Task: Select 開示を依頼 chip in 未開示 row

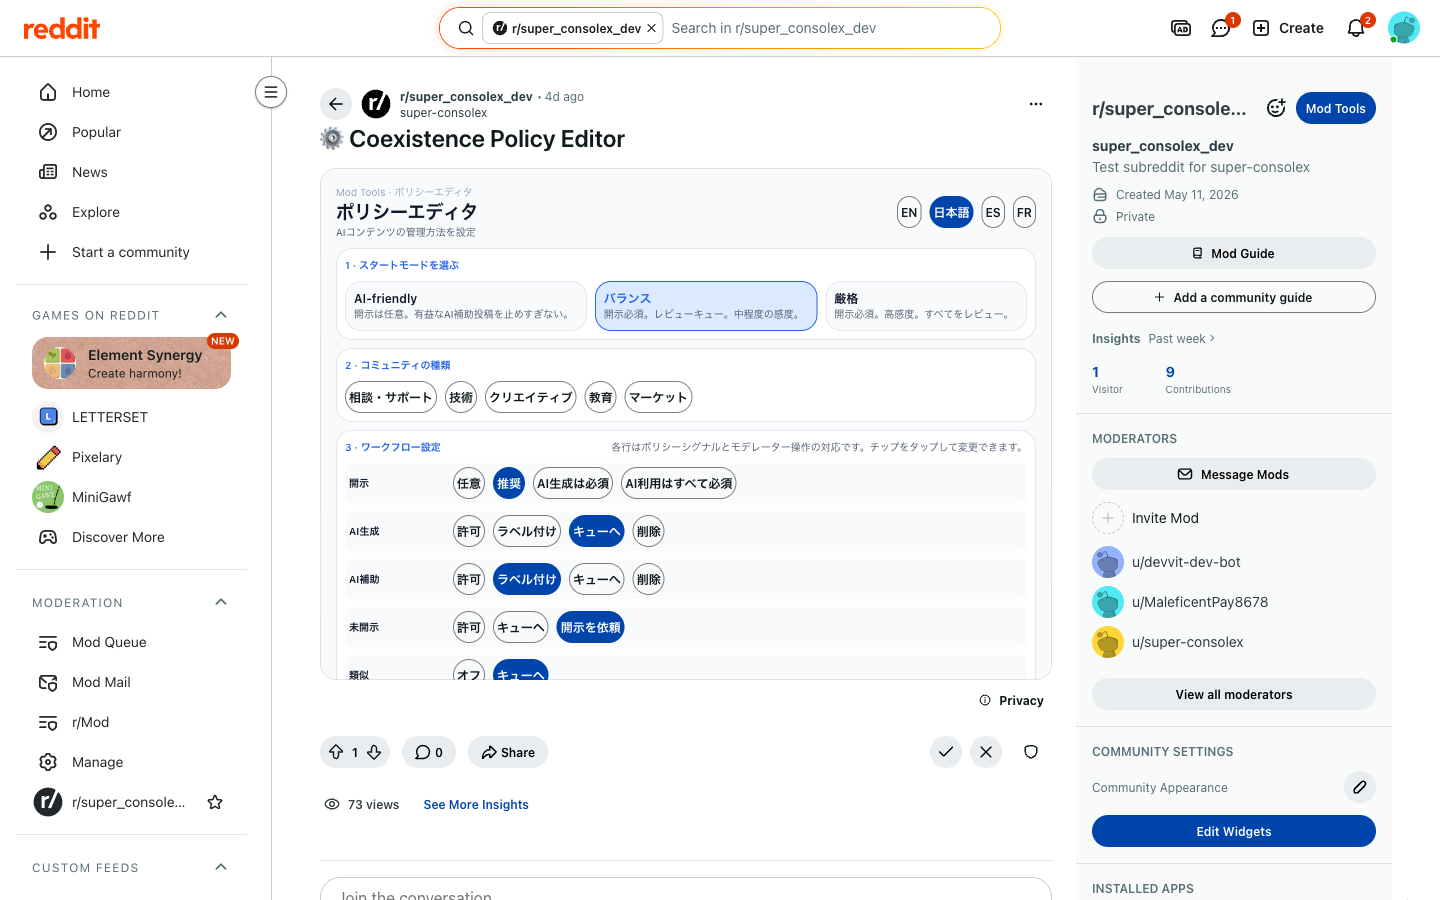Action: [591, 627]
